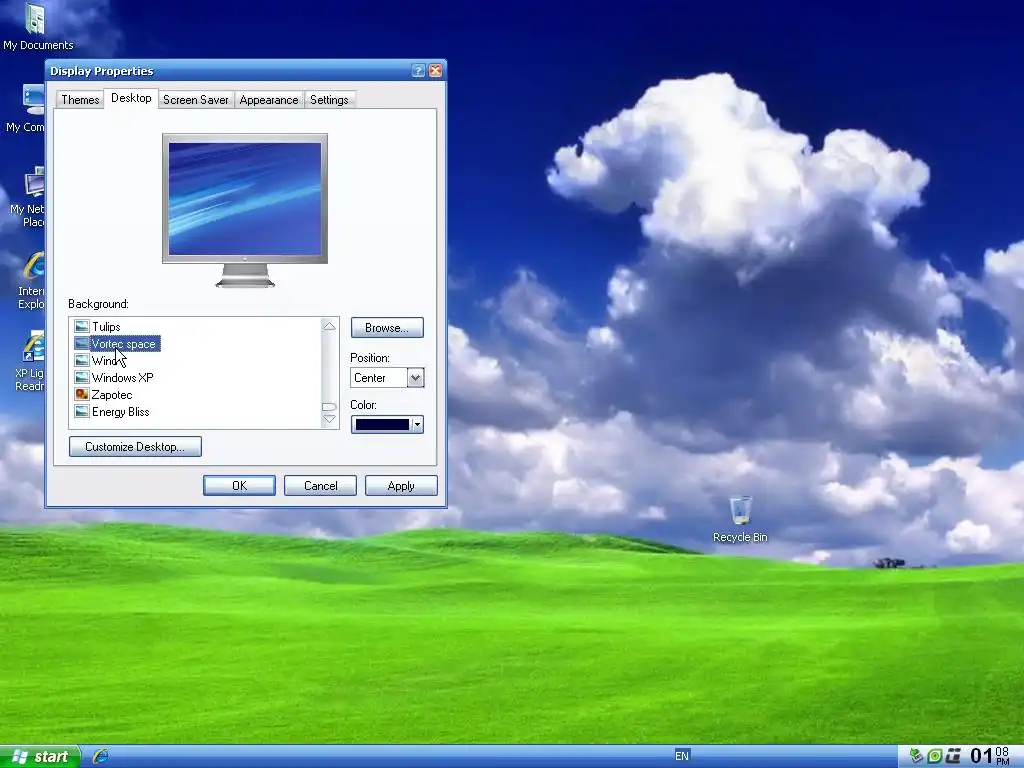
Task: Open the My Documents desktop icon
Action: point(37,26)
